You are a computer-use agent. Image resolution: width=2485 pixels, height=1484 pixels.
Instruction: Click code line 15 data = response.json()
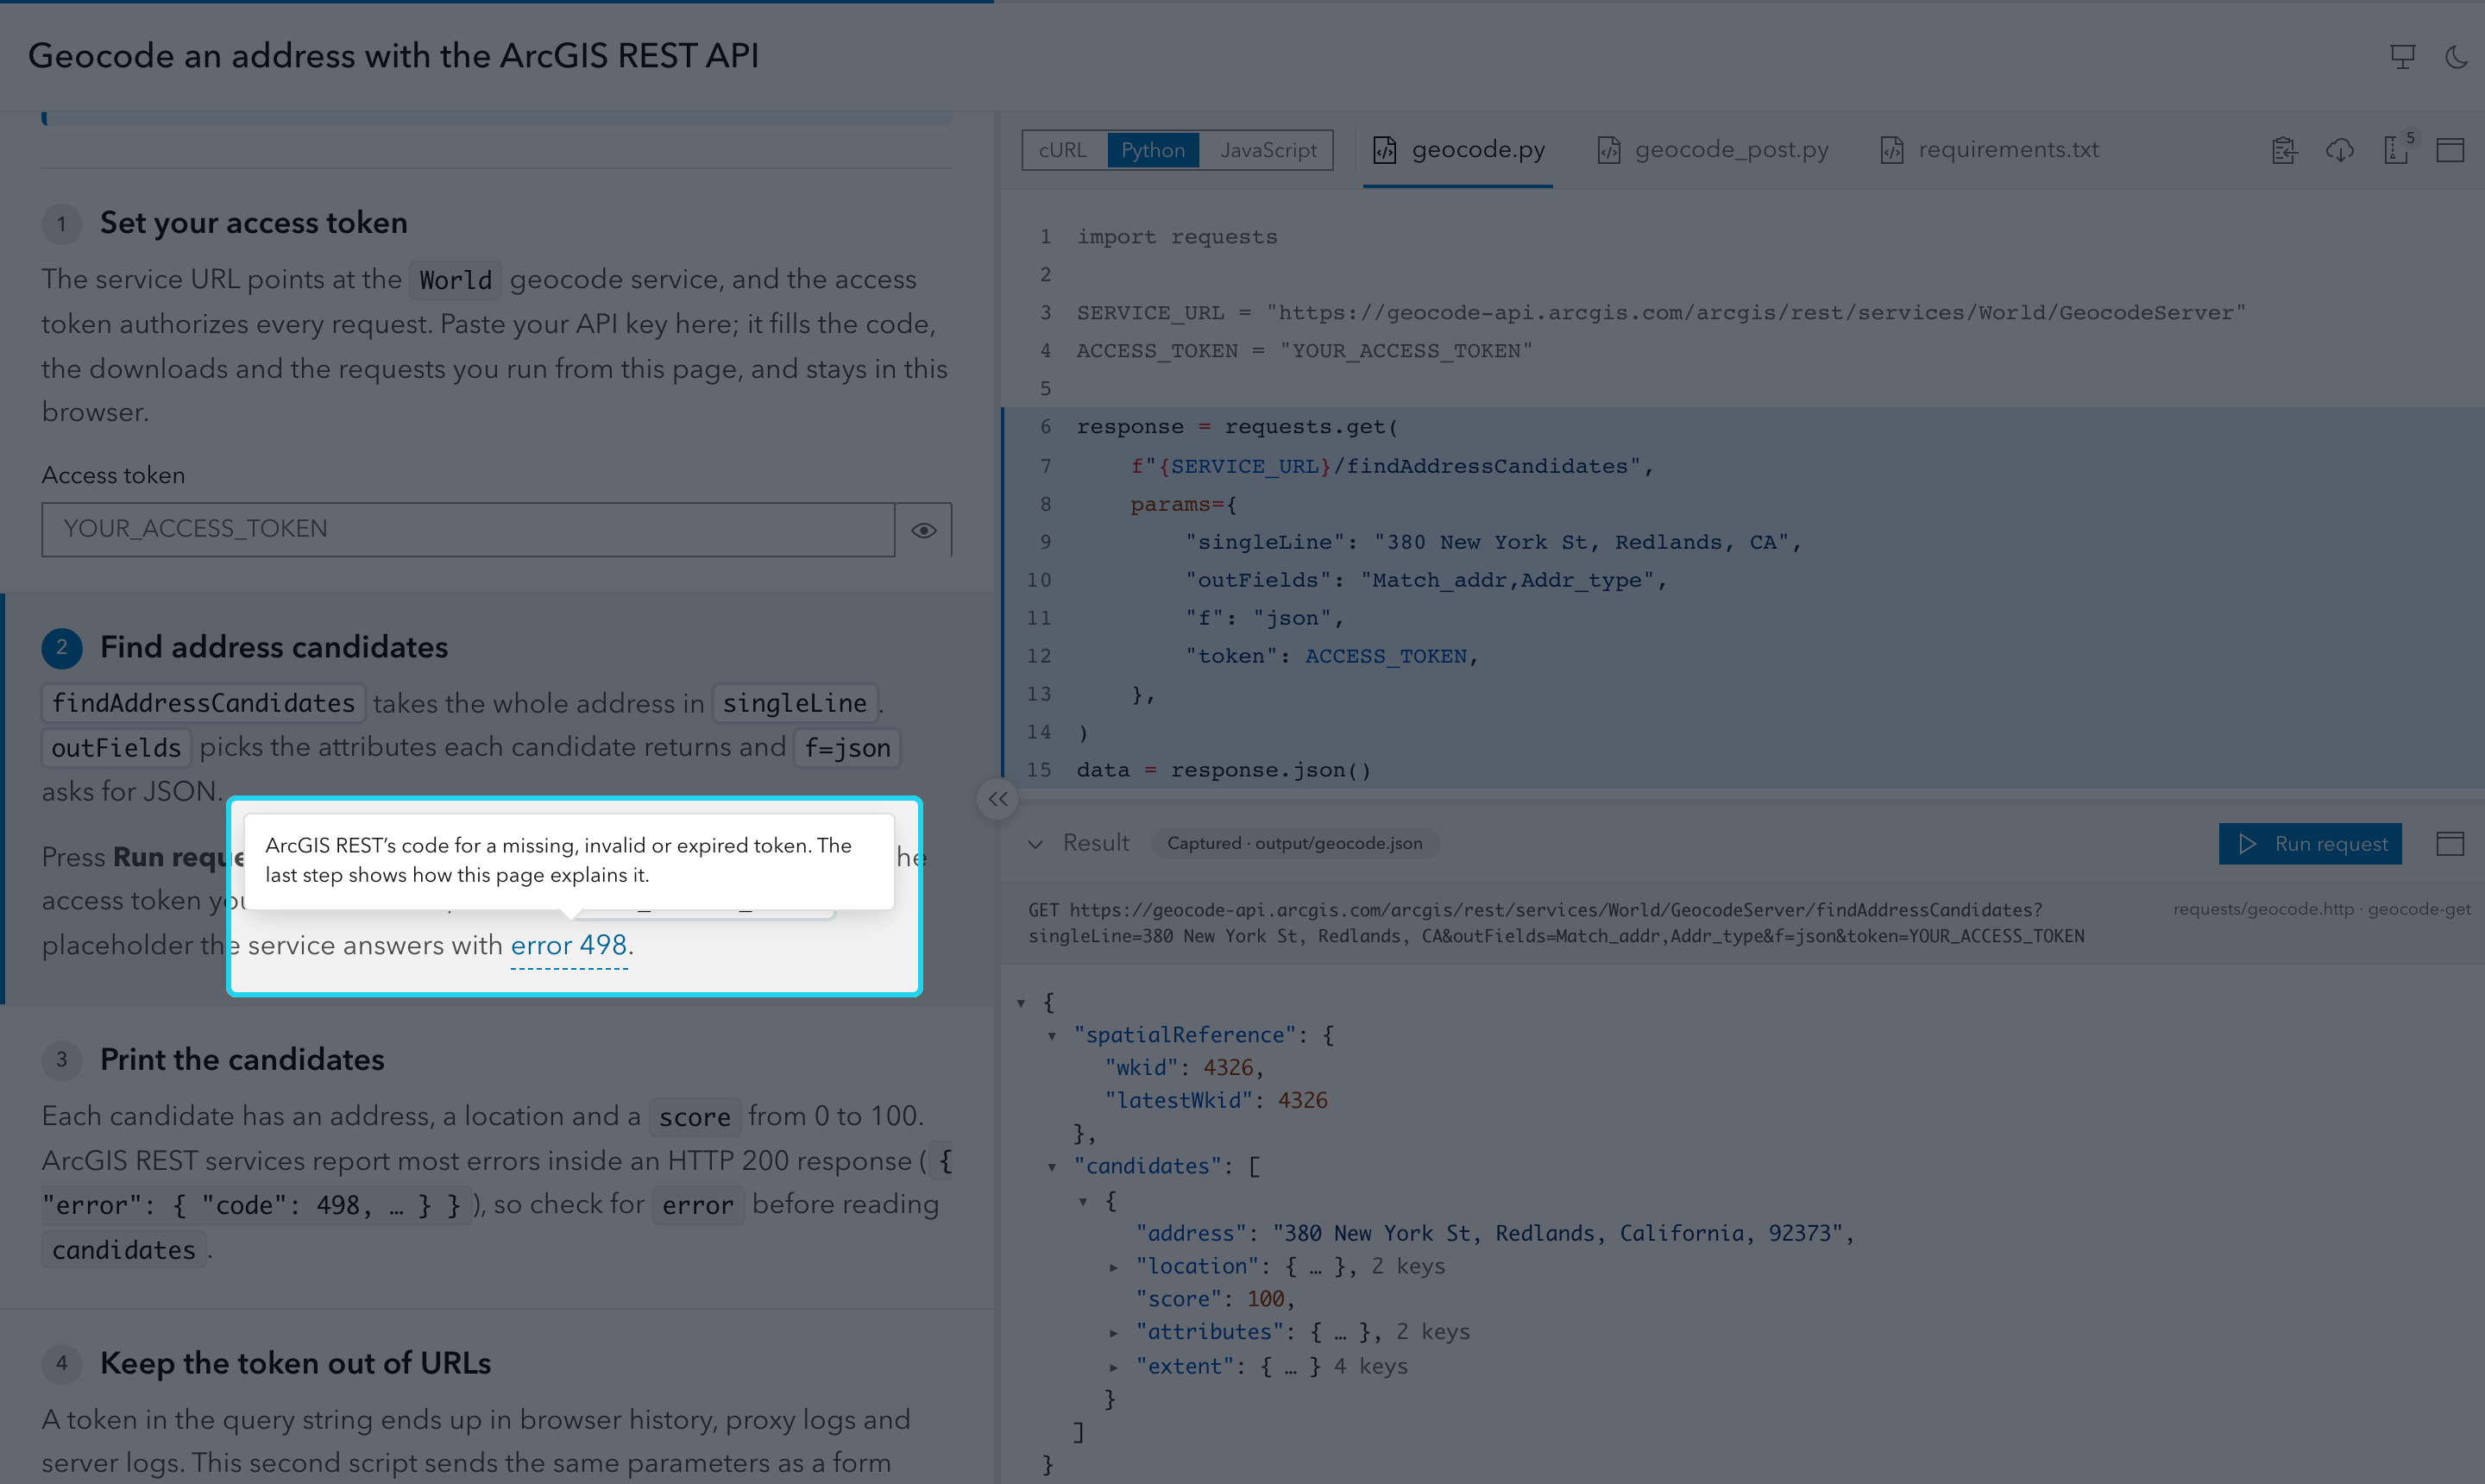point(1223,770)
